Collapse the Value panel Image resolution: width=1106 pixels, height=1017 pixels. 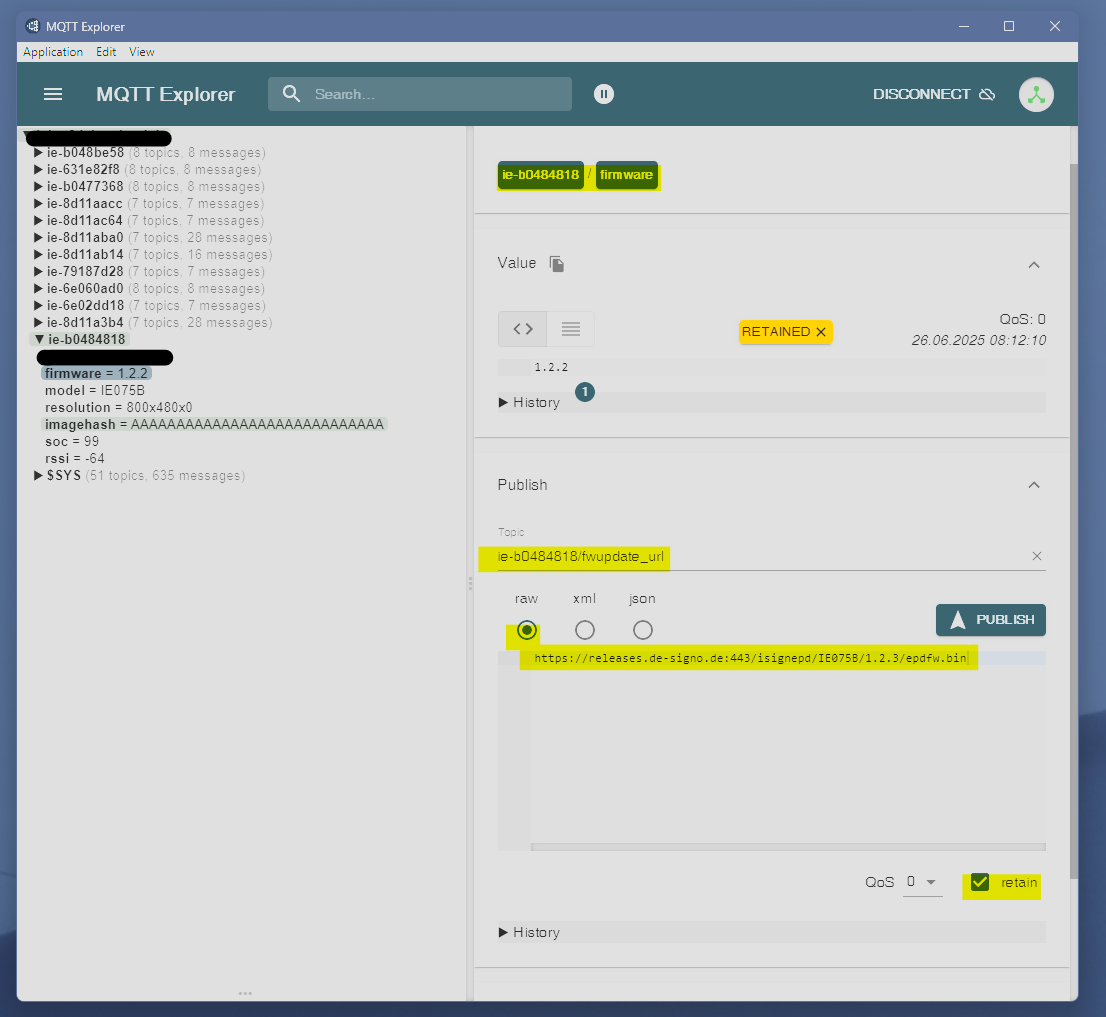[1034, 265]
